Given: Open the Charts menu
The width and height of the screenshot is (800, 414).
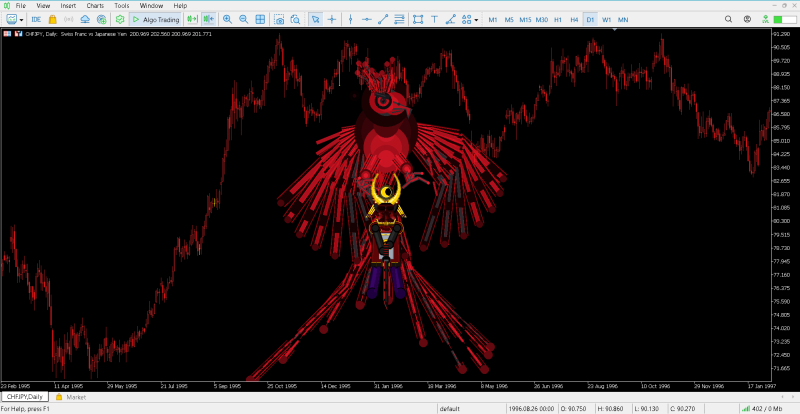Looking at the screenshot, I should click(x=95, y=6).
